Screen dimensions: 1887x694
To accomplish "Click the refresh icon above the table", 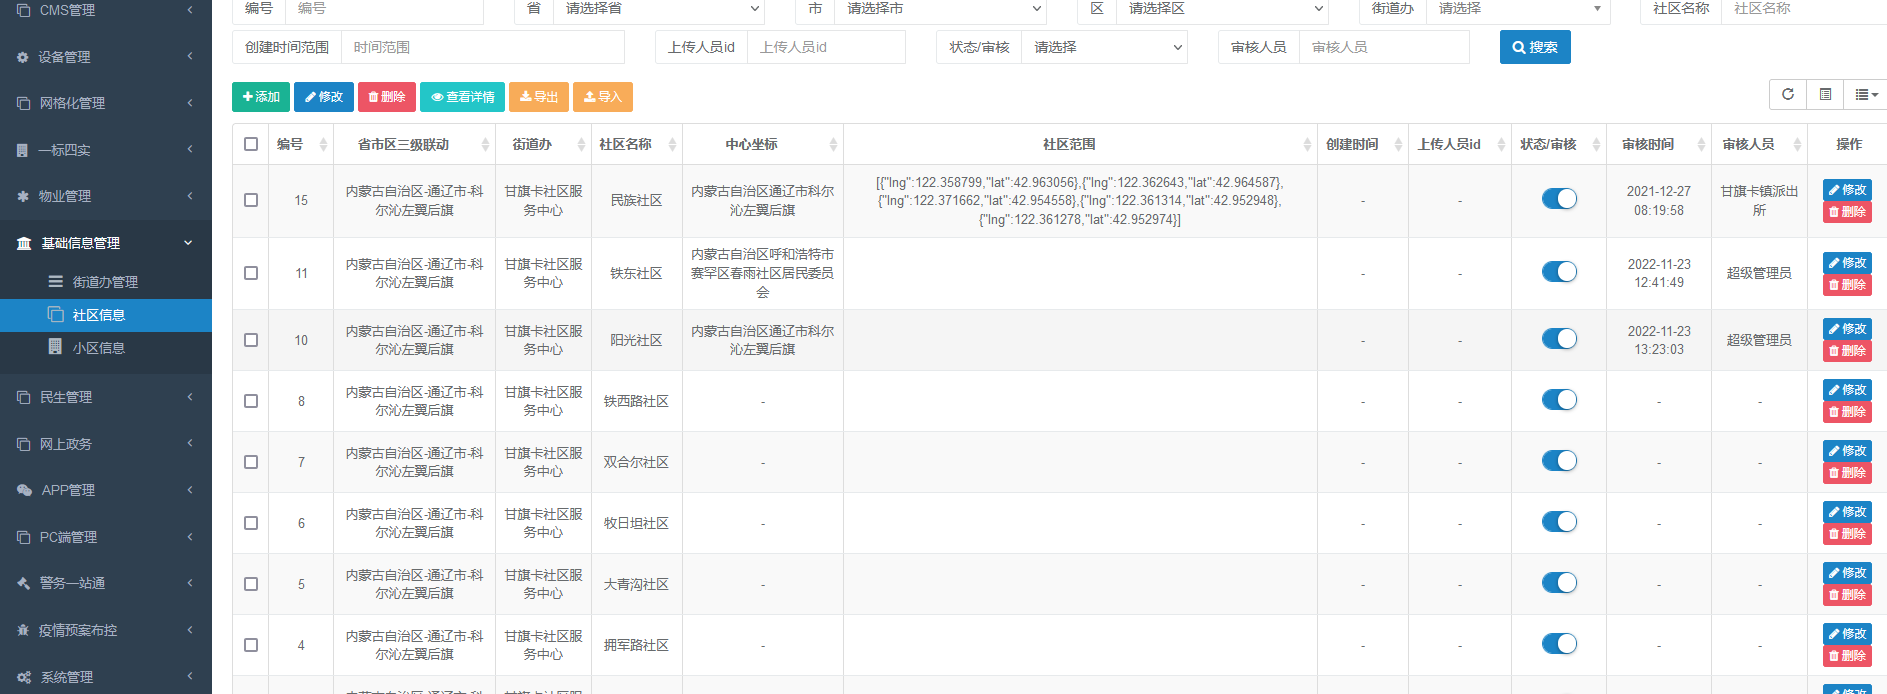I will click(x=1788, y=94).
